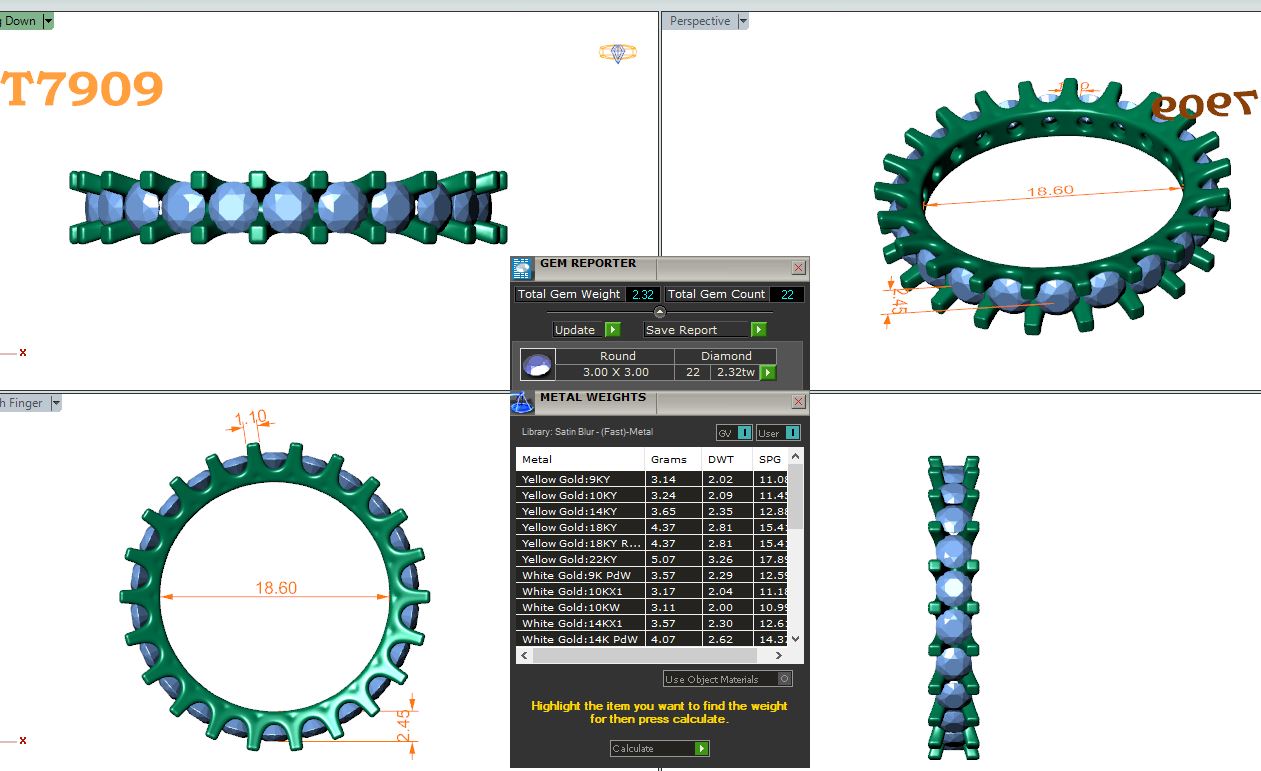Click the round diamond gem thumbnail

pos(537,365)
